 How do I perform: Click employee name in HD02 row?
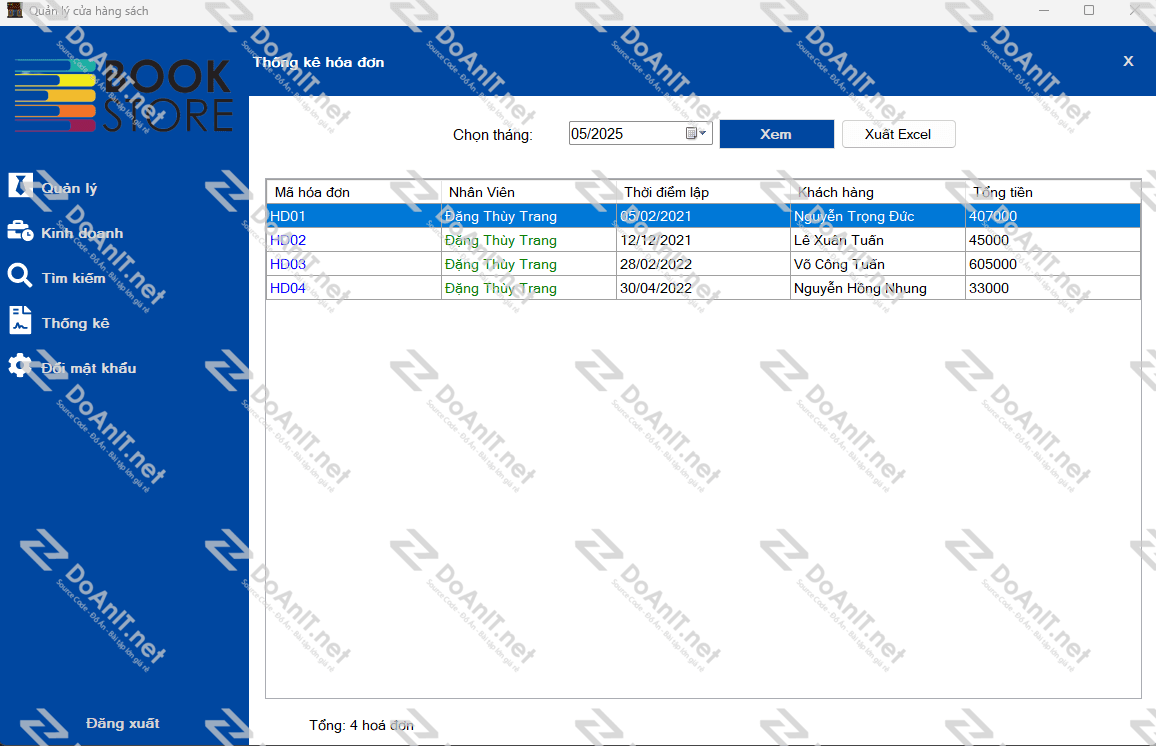501,240
